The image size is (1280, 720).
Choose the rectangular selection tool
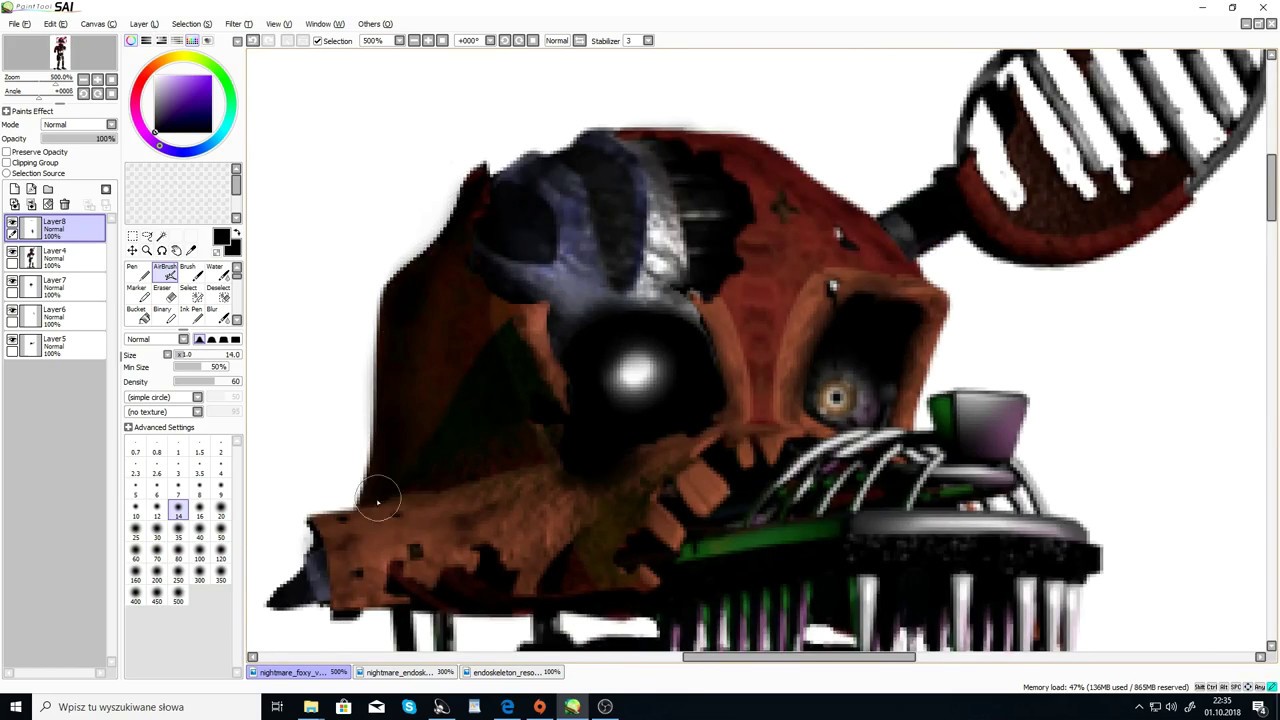pyautogui.click(x=132, y=236)
